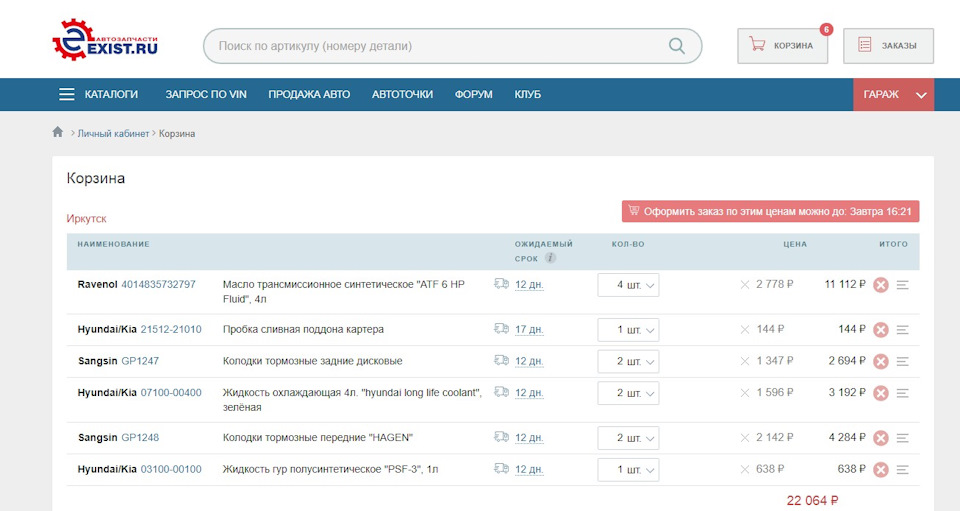This screenshot has width=960, height=511.
Task: Open part number 4014835732797 link
Action: point(159,285)
